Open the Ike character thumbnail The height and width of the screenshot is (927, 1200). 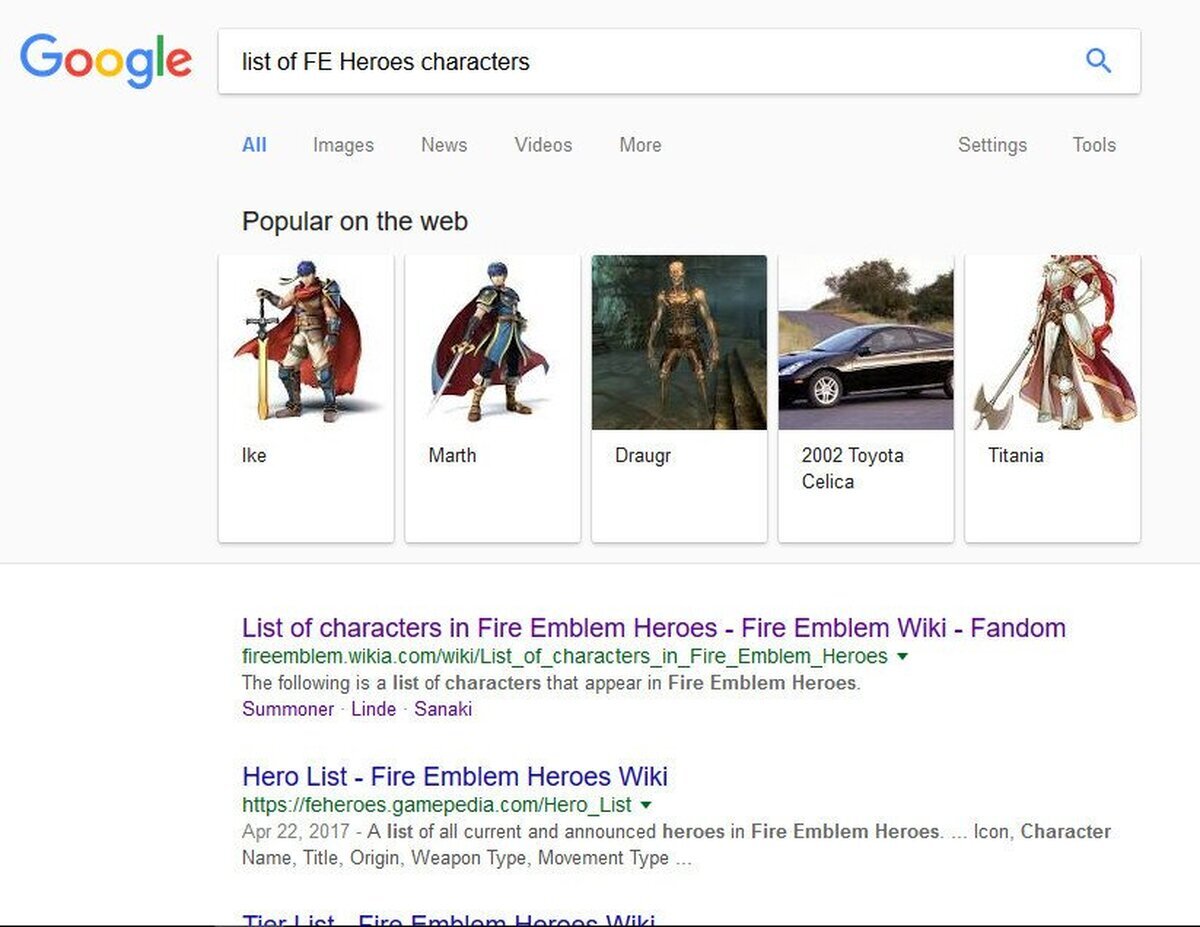tap(306, 342)
